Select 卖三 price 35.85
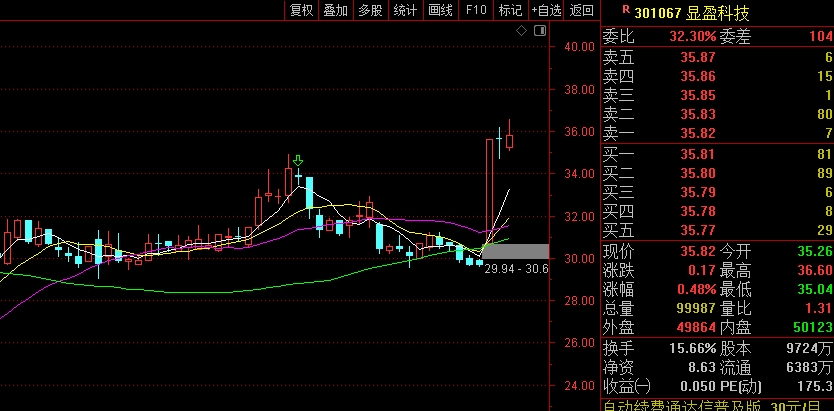The width and height of the screenshot is (834, 411). [698, 95]
